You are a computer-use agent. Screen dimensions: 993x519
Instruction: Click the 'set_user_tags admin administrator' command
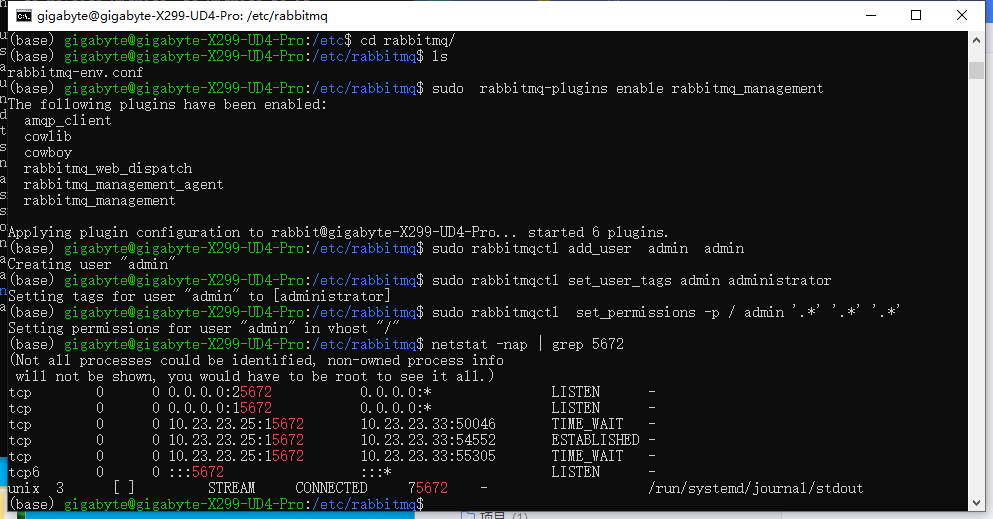coord(699,280)
